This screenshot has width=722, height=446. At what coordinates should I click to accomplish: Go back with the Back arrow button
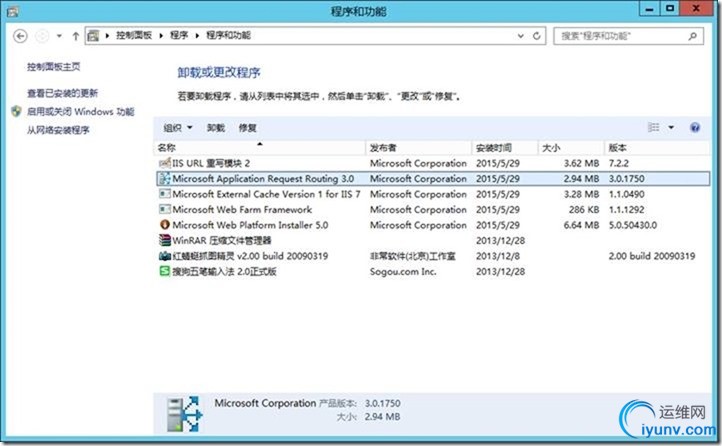click(x=20, y=36)
